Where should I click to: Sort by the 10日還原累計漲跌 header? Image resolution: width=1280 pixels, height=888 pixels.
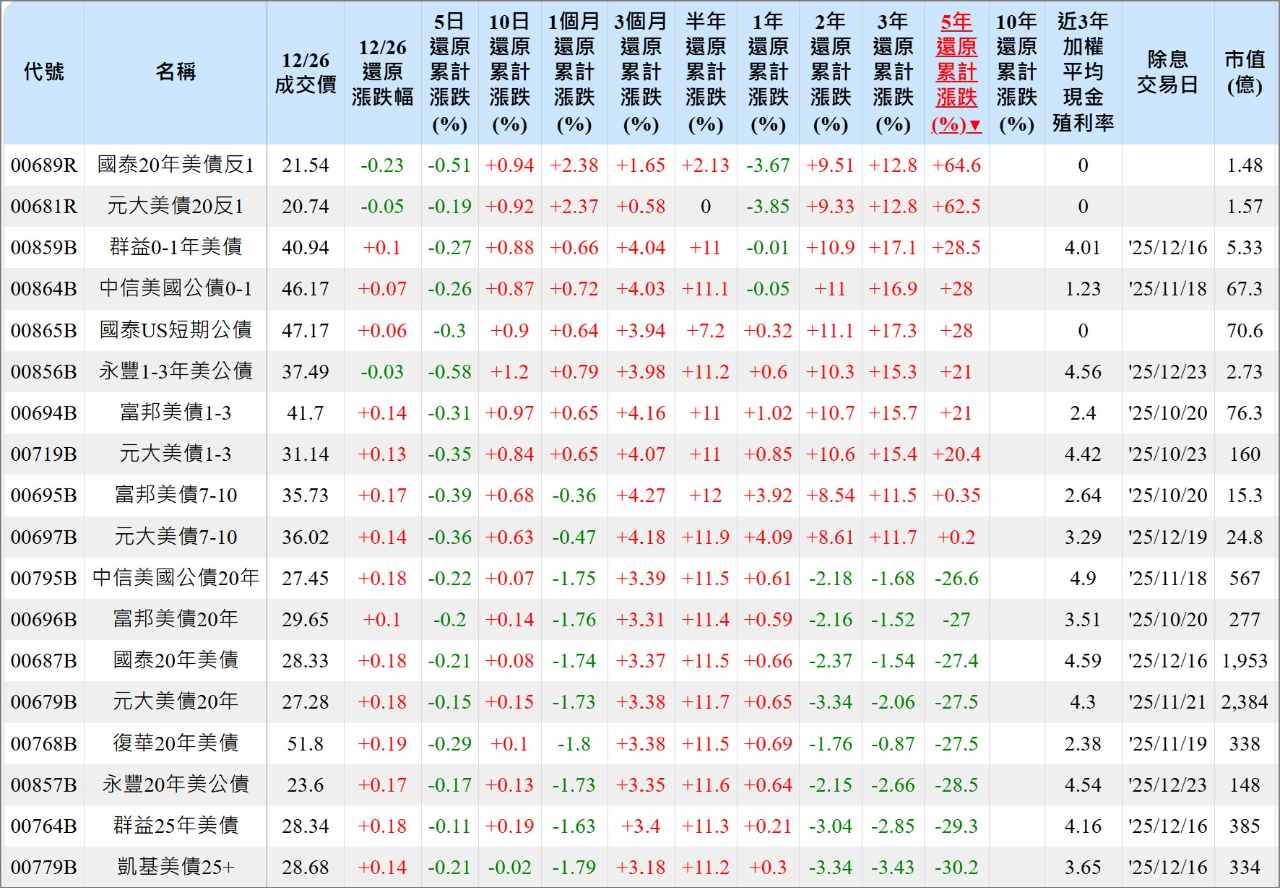[x=510, y=72]
